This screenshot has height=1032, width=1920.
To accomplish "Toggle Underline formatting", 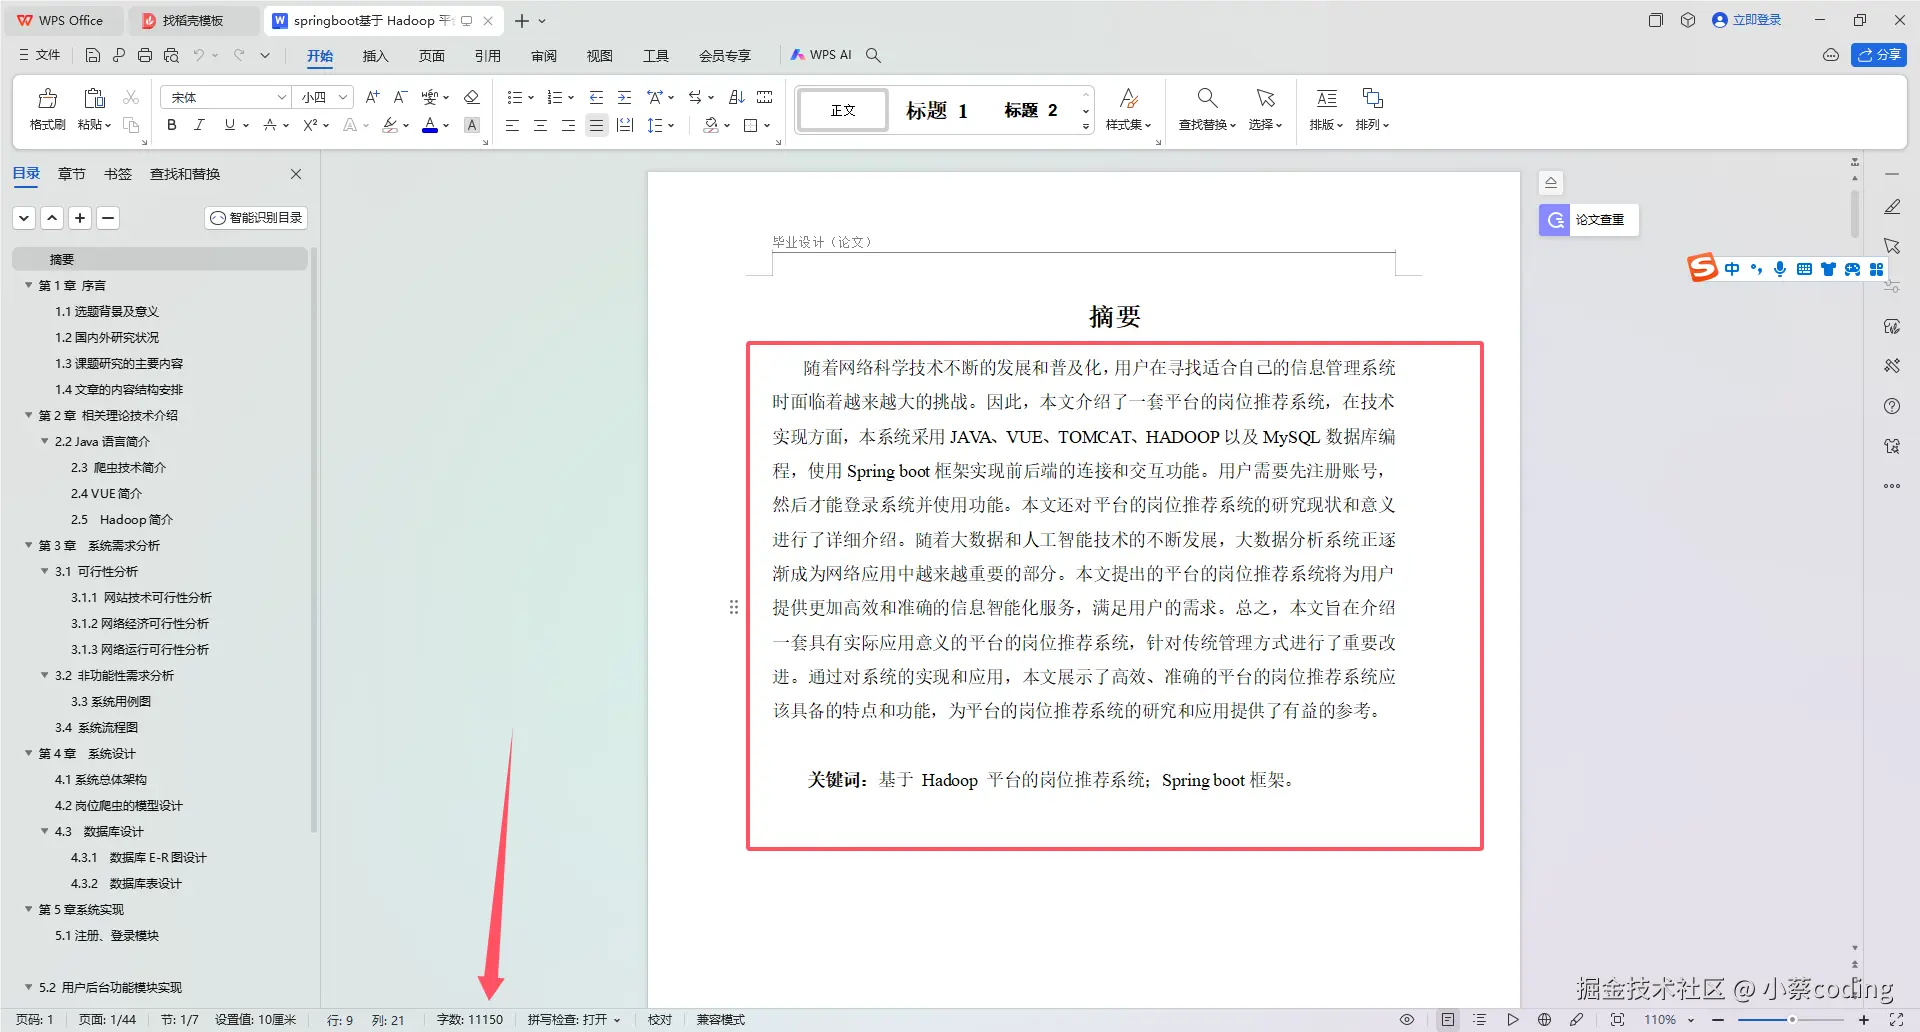I will 230,125.
